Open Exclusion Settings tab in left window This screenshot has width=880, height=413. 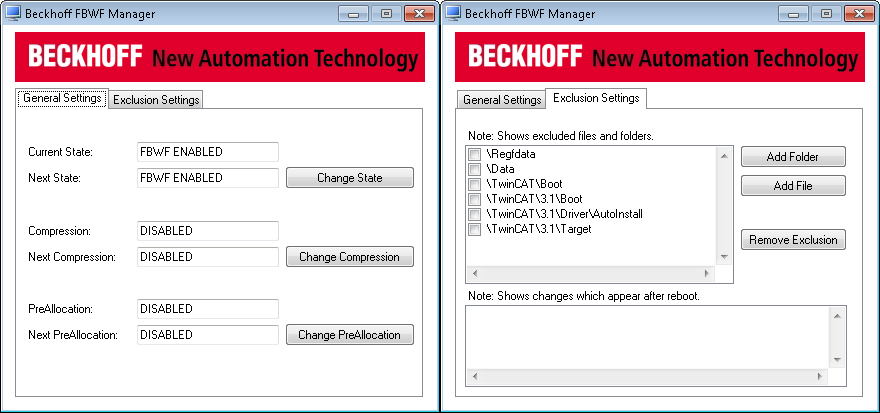coord(155,100)
